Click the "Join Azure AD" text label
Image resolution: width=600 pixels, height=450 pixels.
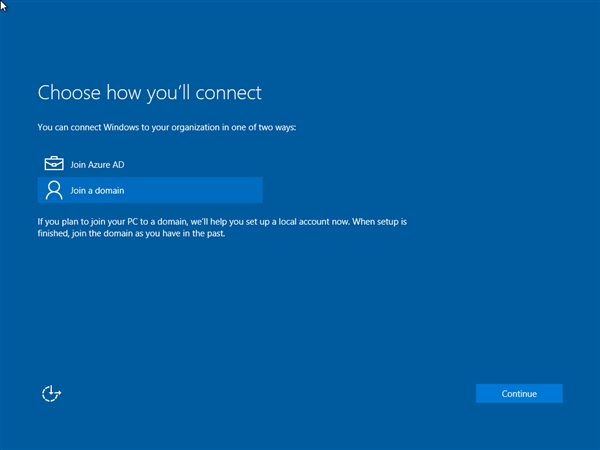pyautogui.click(x=97, y=164)
